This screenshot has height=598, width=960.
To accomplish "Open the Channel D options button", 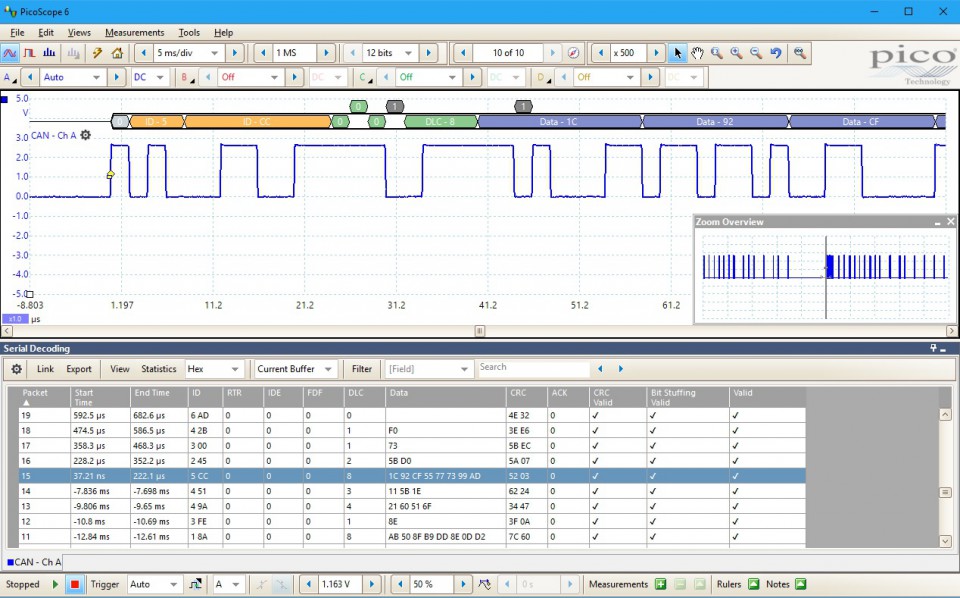I will [x=543, y=77].
